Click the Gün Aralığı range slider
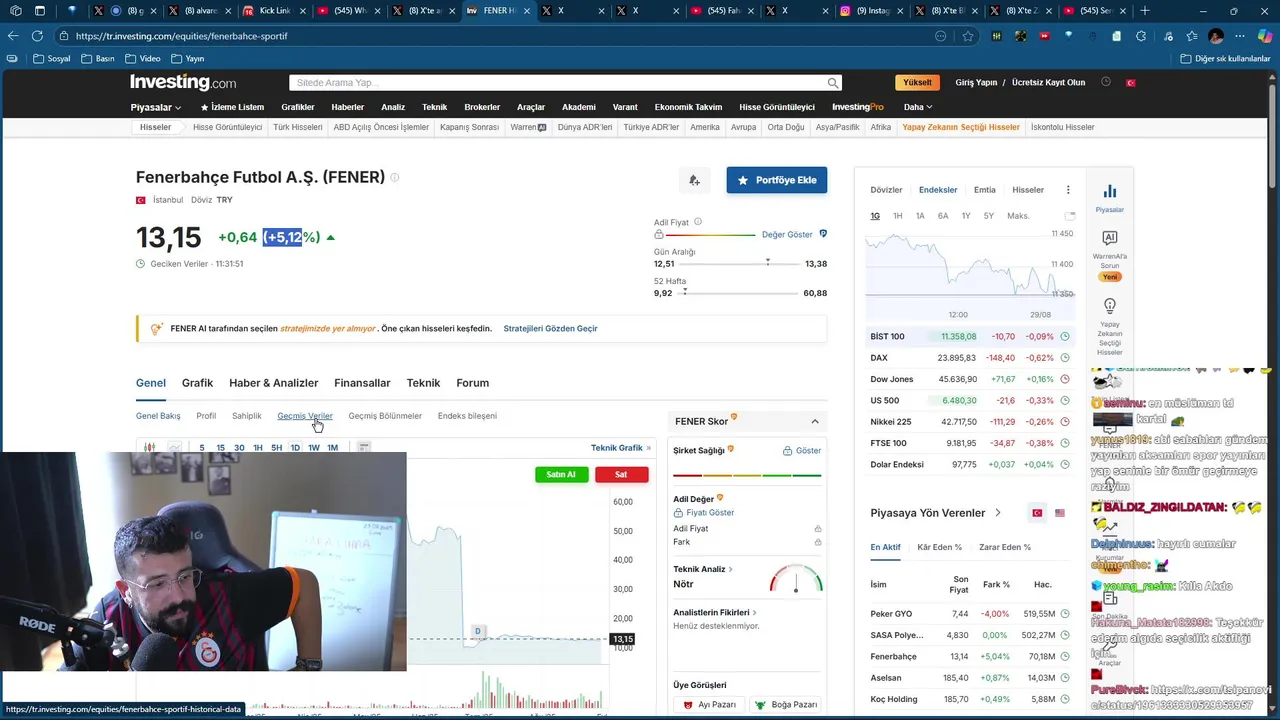Screen dimensions: 1280x720 740,263
